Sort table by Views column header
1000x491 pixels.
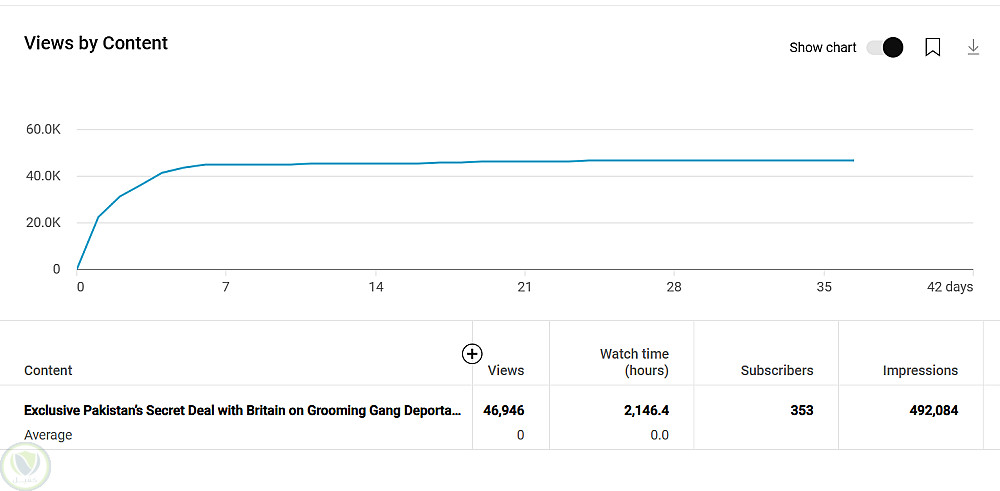[x=505, y=370]
